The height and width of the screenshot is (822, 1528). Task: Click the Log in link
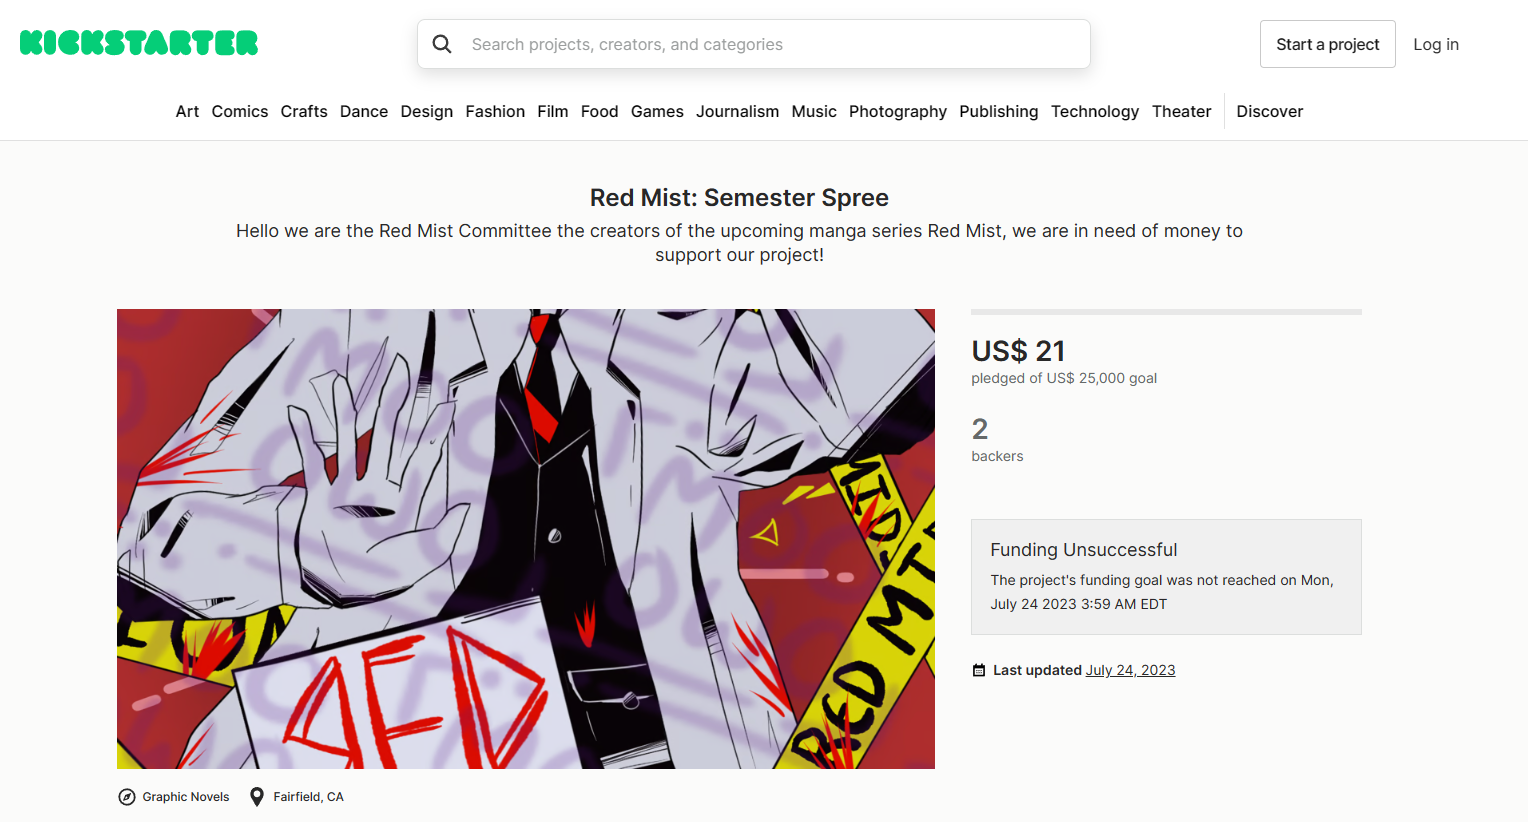click(1436, 44)
